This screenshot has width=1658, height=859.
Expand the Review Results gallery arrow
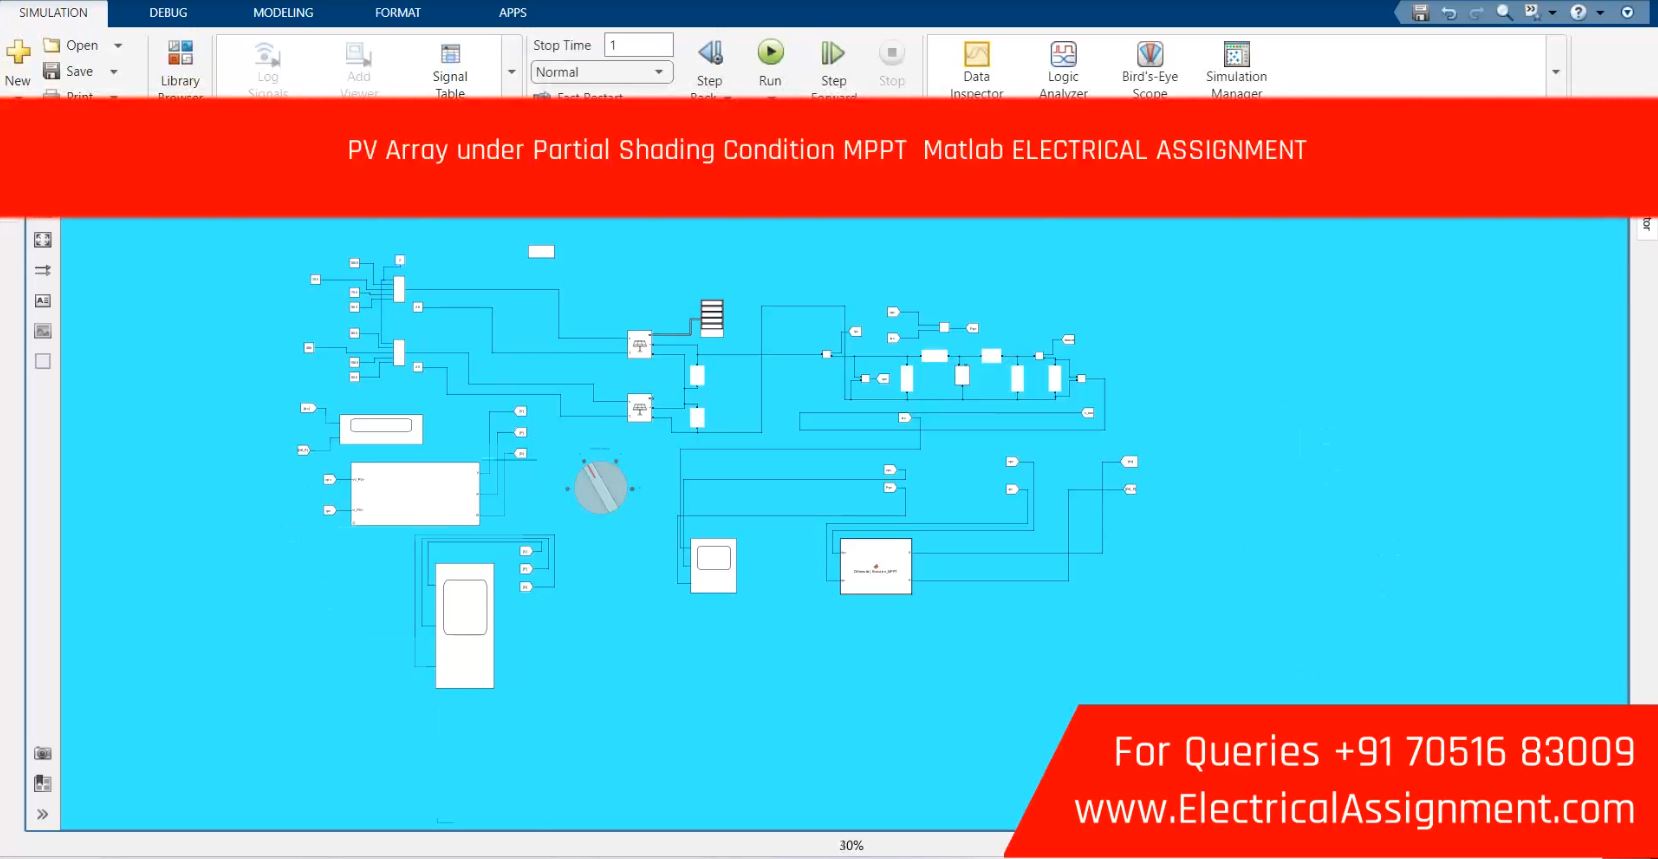1555,72
